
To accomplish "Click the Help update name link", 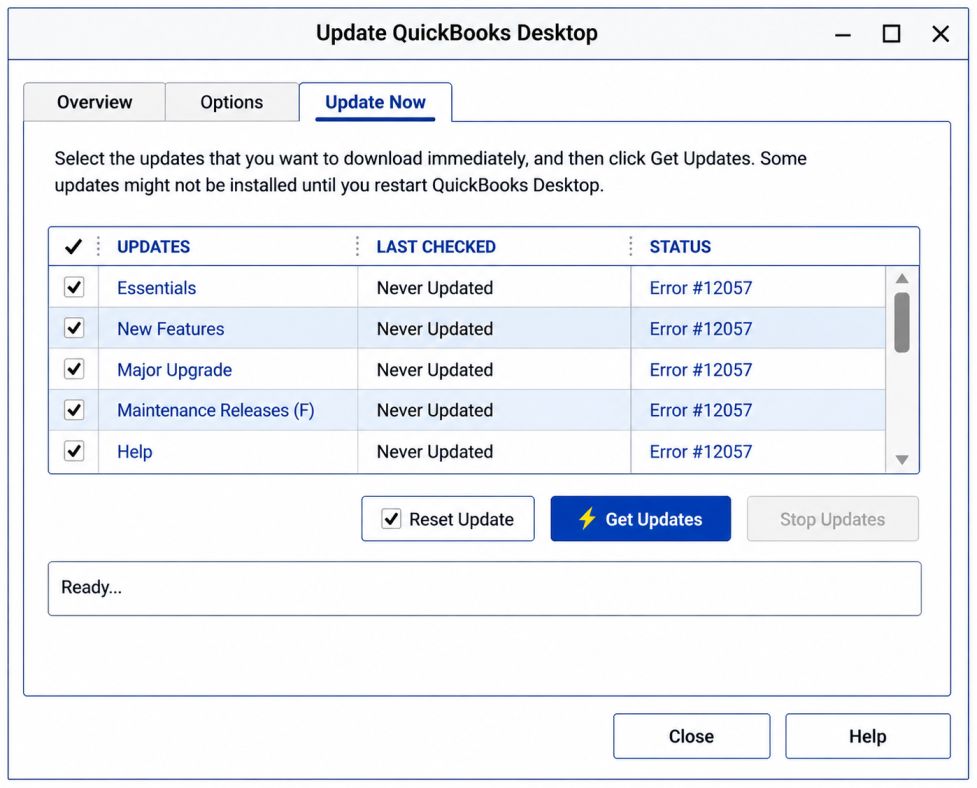I will (x=135, y=452).
